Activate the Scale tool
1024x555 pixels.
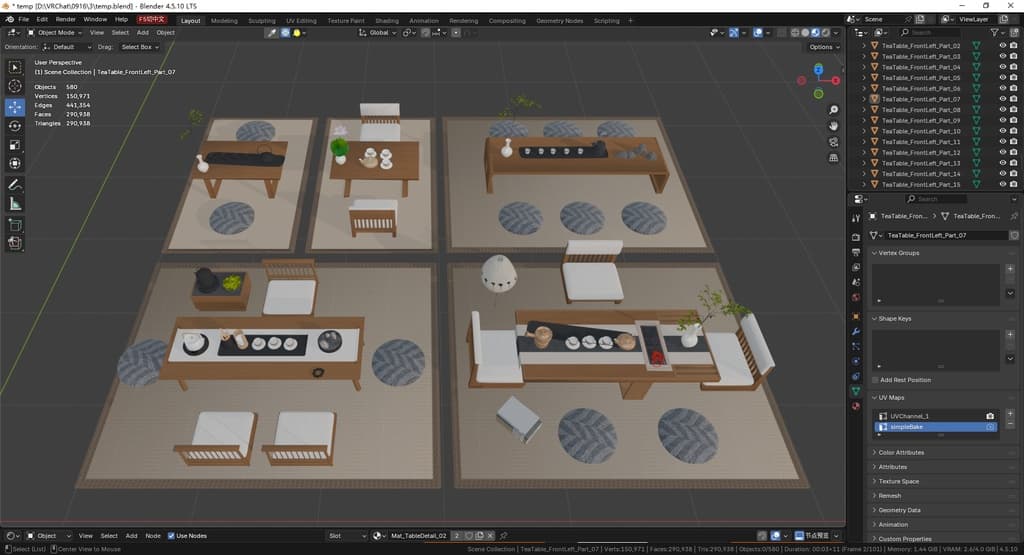14,145
